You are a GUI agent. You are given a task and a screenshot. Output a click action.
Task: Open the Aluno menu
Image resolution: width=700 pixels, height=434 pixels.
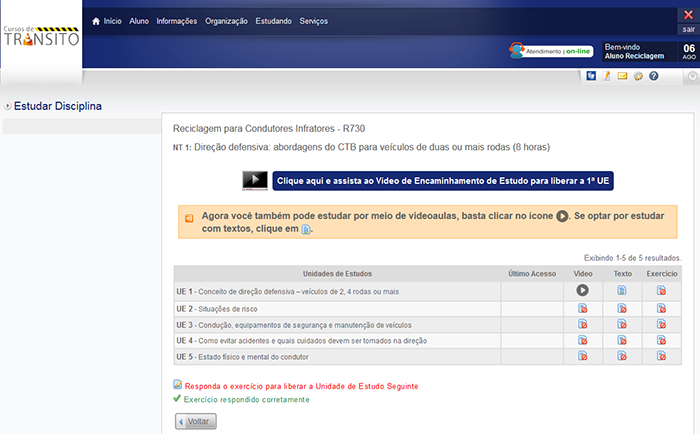click(139, 21)
